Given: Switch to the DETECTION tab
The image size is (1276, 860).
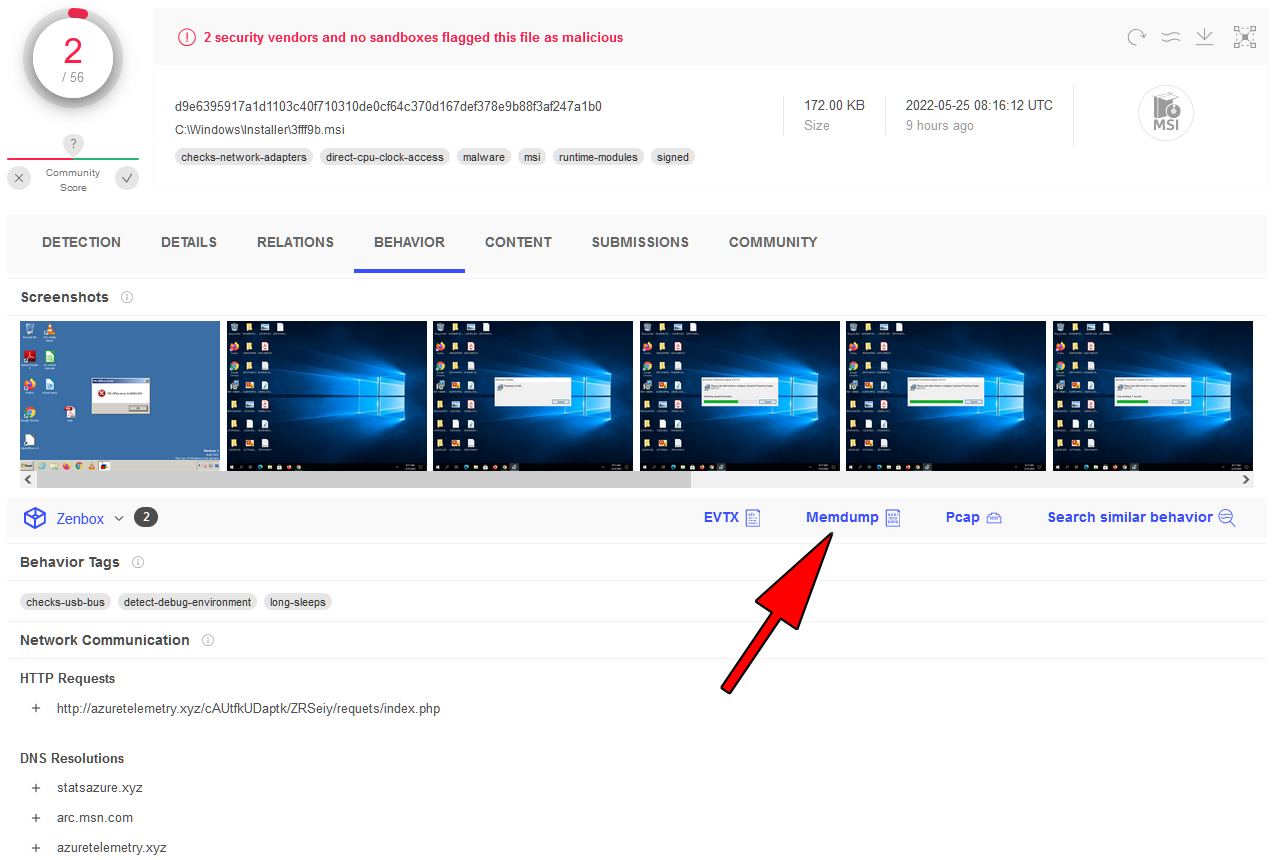Looking at the screenshot, I should [x=81, y=242].
